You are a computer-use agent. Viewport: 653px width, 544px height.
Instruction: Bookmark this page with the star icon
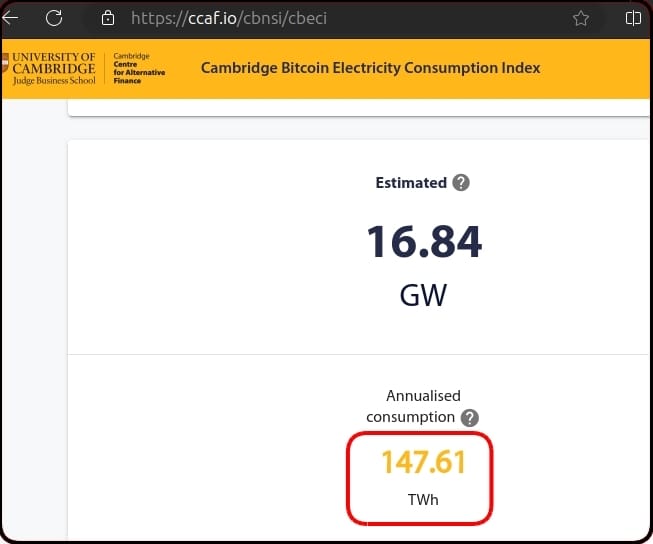(581, 18)
